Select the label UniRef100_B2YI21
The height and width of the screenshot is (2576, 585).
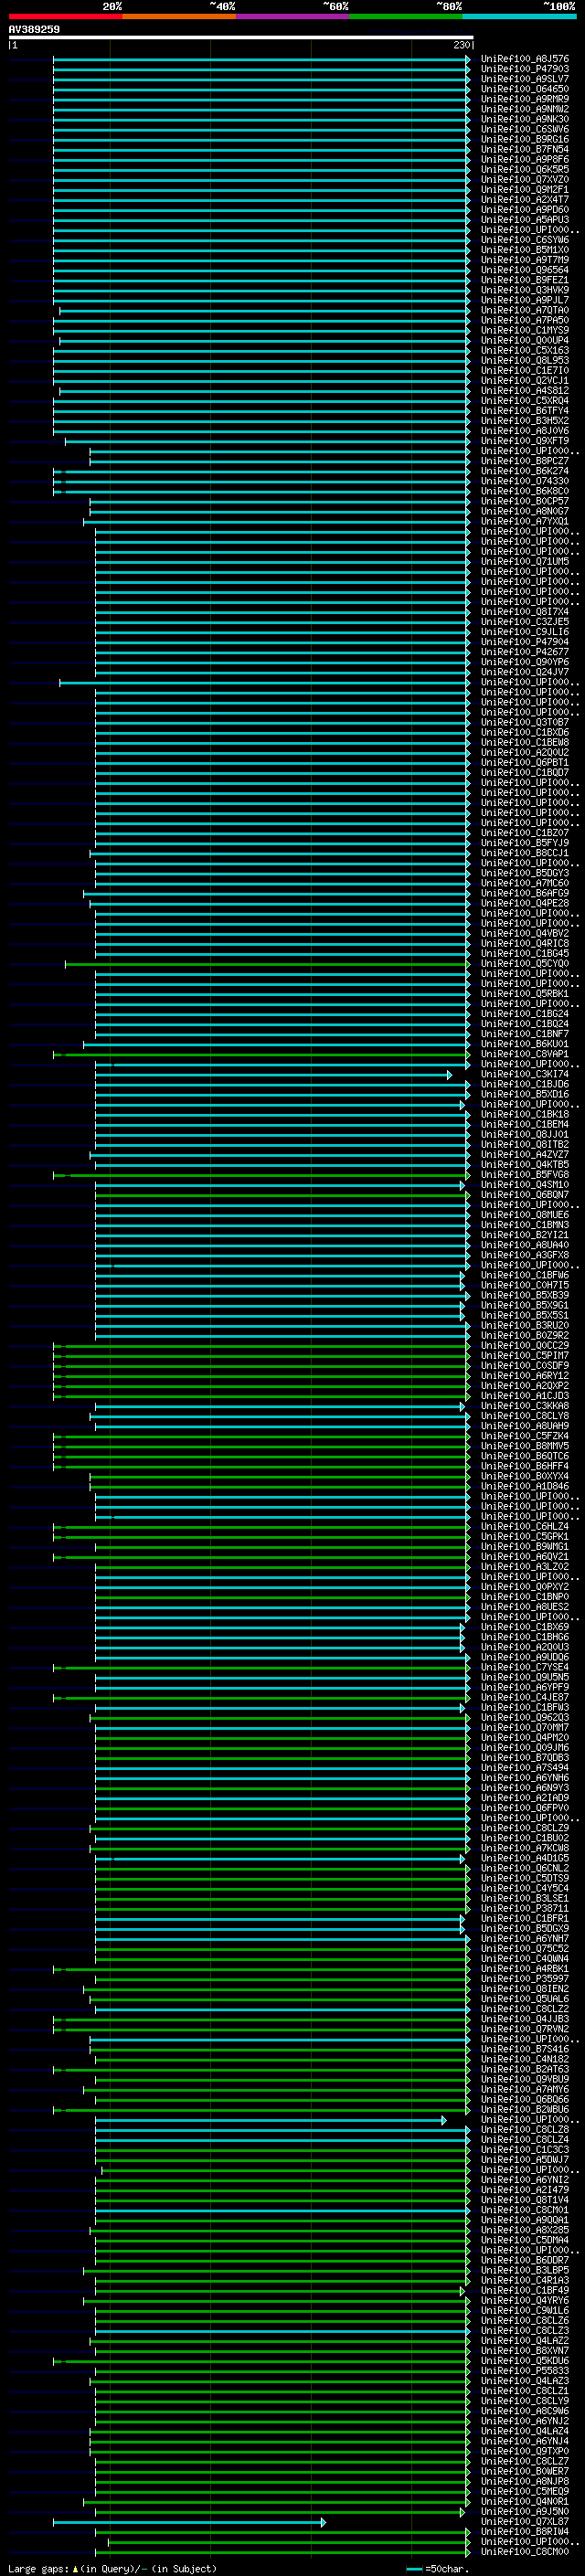click(x=525, y=1235)
